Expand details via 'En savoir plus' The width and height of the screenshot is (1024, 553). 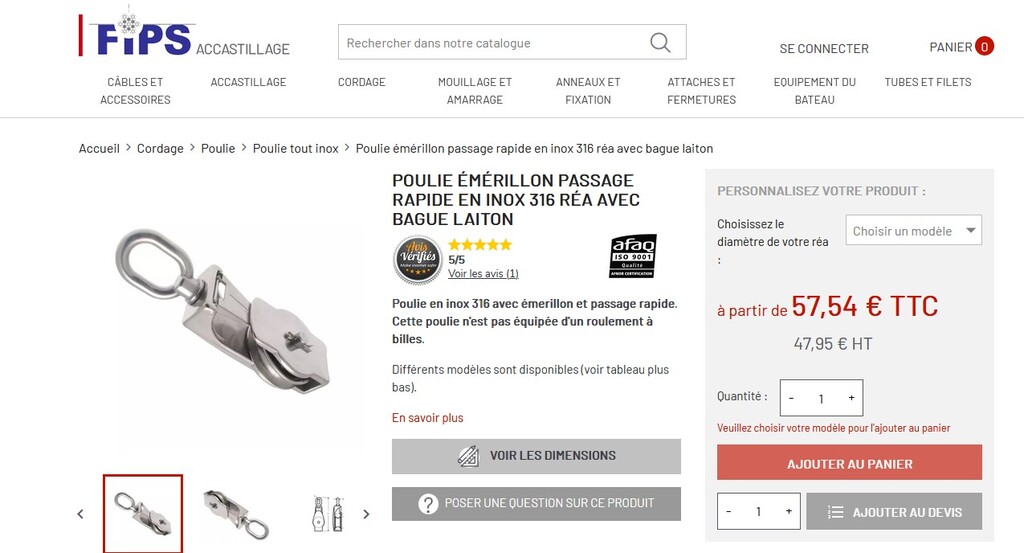[428, 418]
